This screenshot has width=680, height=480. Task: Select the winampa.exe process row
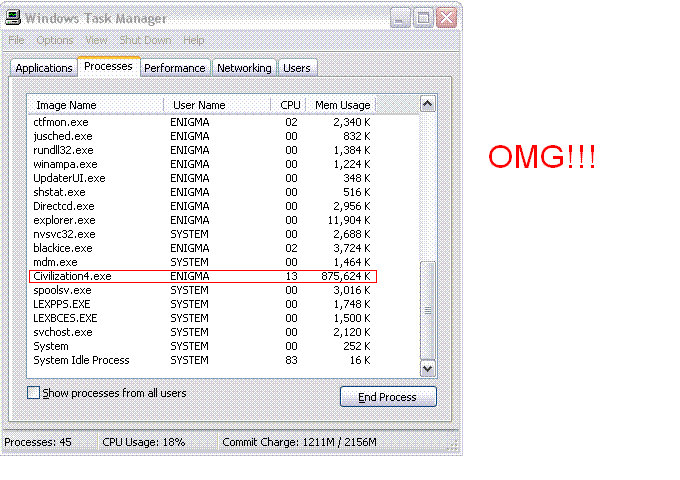pos(202,164)
